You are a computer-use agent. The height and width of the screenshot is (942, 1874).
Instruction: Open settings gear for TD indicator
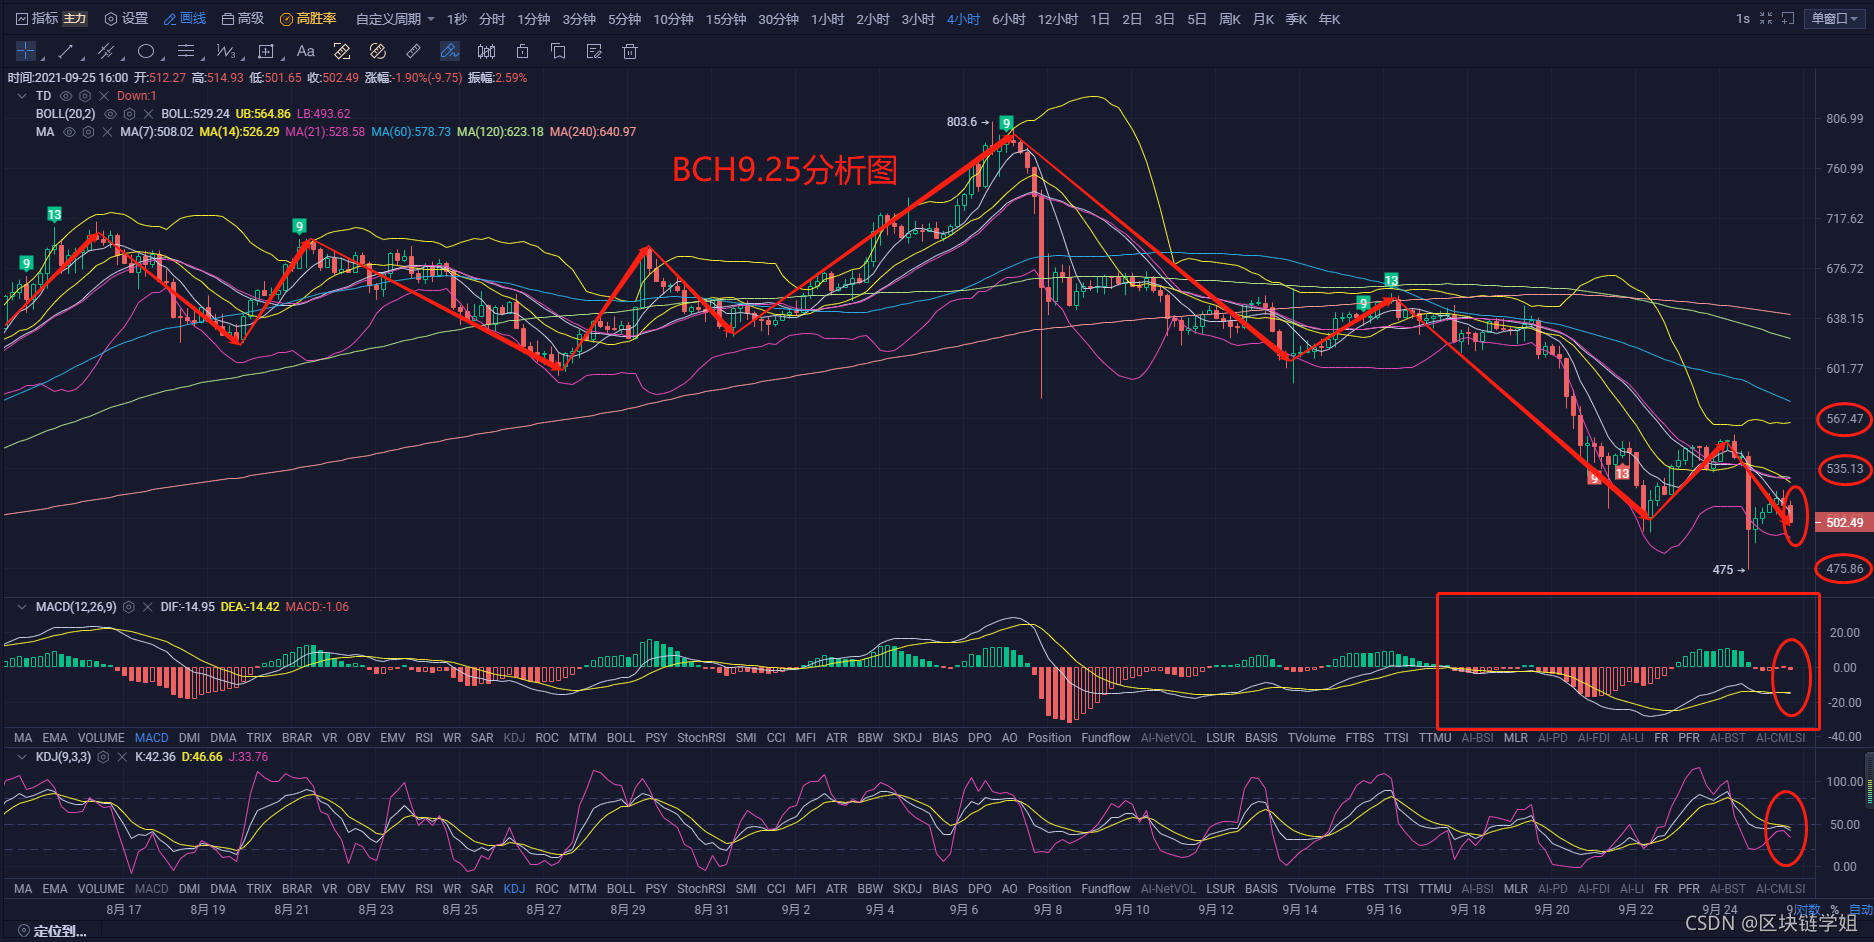[x=85, y=96]
